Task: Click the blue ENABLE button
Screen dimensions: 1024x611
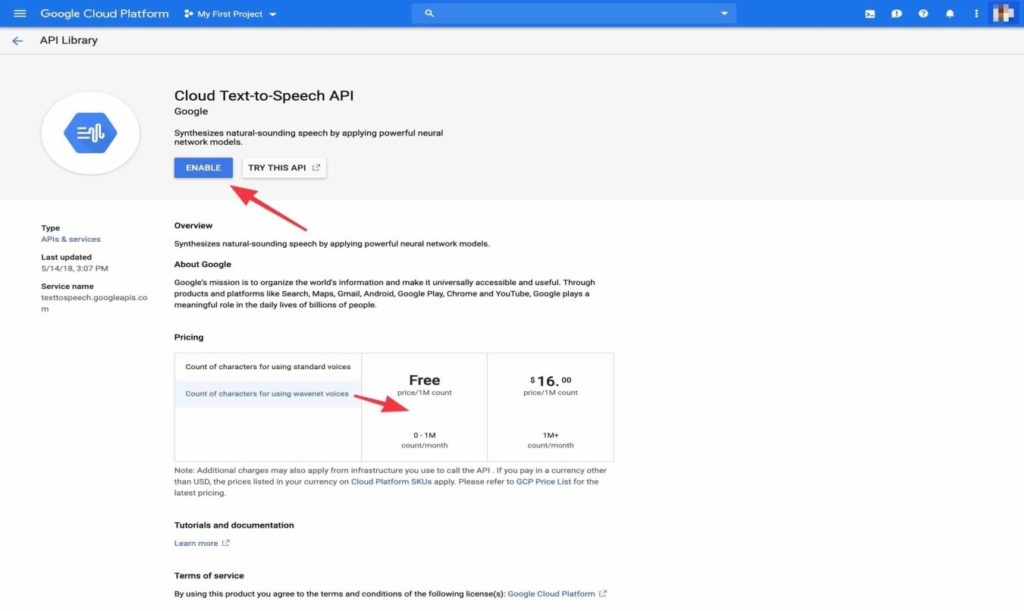Action: pos(203,168)
